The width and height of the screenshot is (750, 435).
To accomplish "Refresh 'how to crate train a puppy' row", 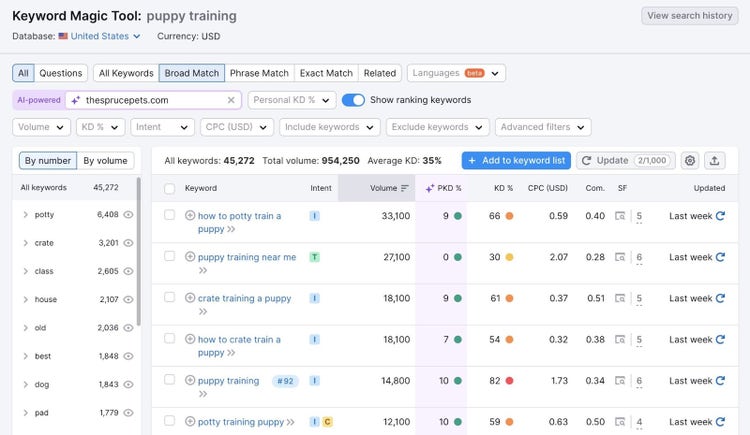I will (x=720, y=339).
